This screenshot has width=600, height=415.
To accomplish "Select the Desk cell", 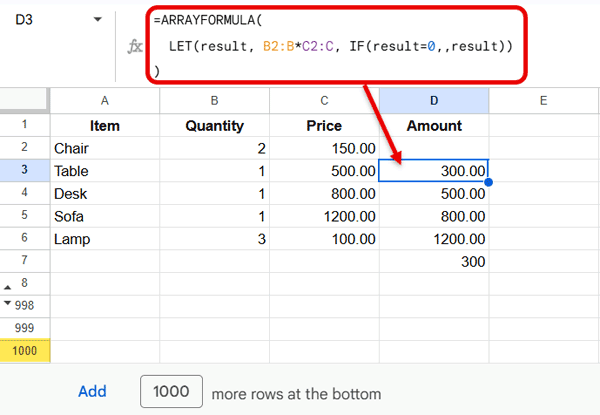I will [104, 193].
